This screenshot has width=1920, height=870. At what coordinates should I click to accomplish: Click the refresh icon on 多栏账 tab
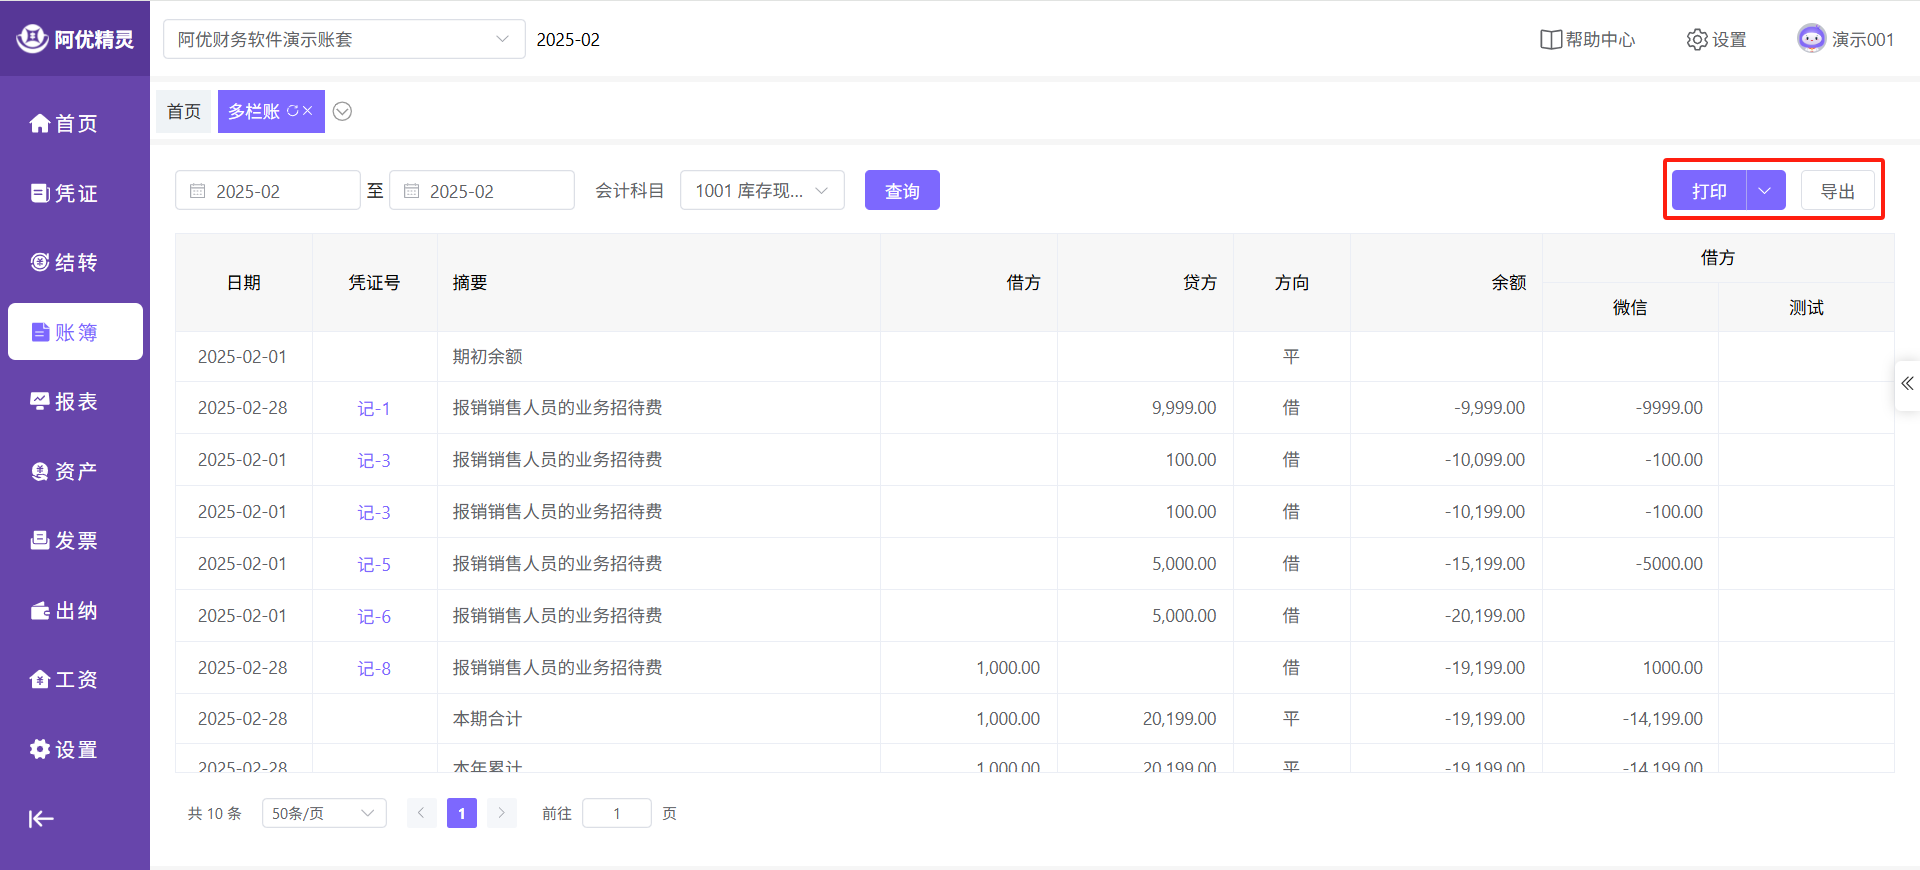click(292, 111)
